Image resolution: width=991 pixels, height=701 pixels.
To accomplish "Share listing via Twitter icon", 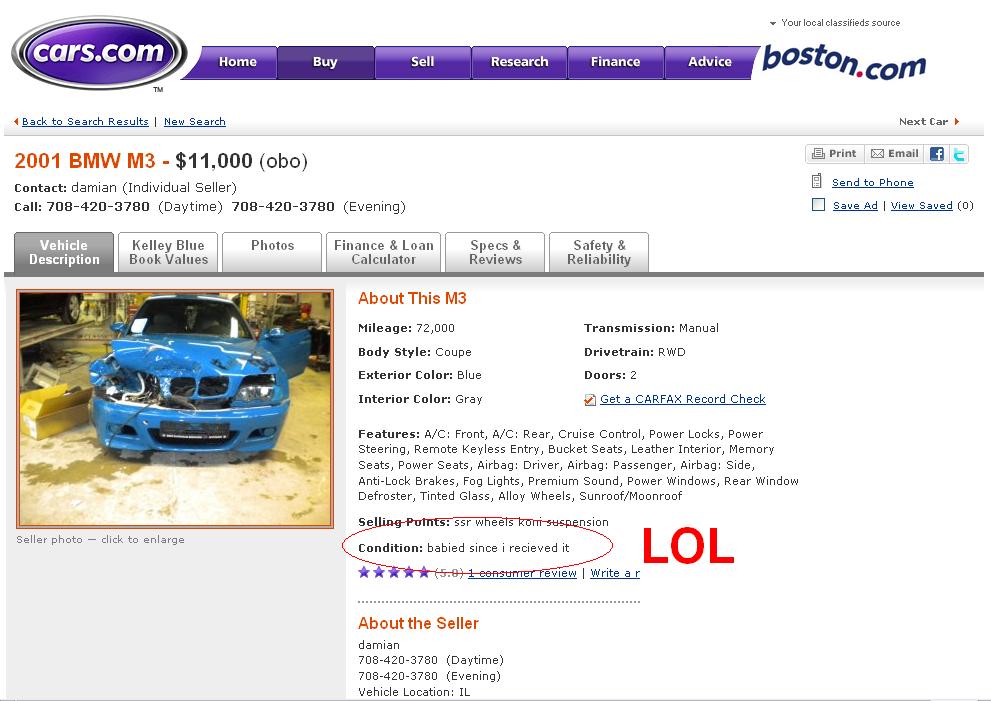I will pyautogui.click(x=959, y=154).
